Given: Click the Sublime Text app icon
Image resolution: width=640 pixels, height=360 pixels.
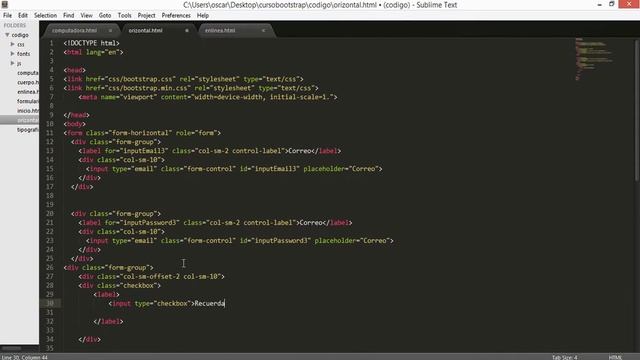Looking at the screenshot, I should tap(5, 4).
